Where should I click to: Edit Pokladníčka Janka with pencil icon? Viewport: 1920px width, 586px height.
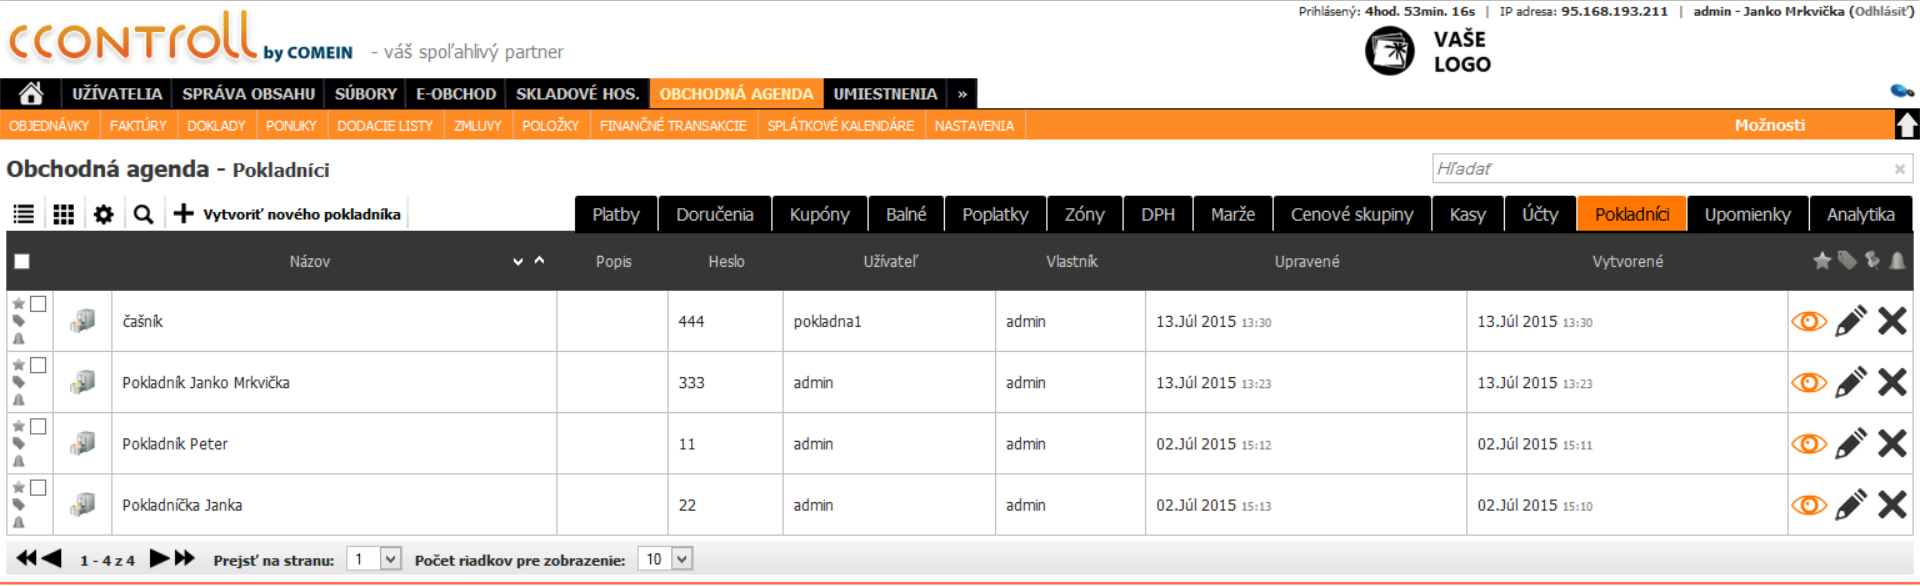click(1850, 505)
